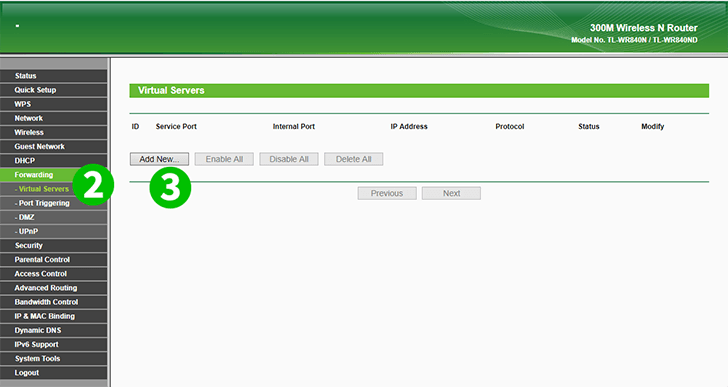Open the UPnP submenu item
728x387 pixels.
54,232
